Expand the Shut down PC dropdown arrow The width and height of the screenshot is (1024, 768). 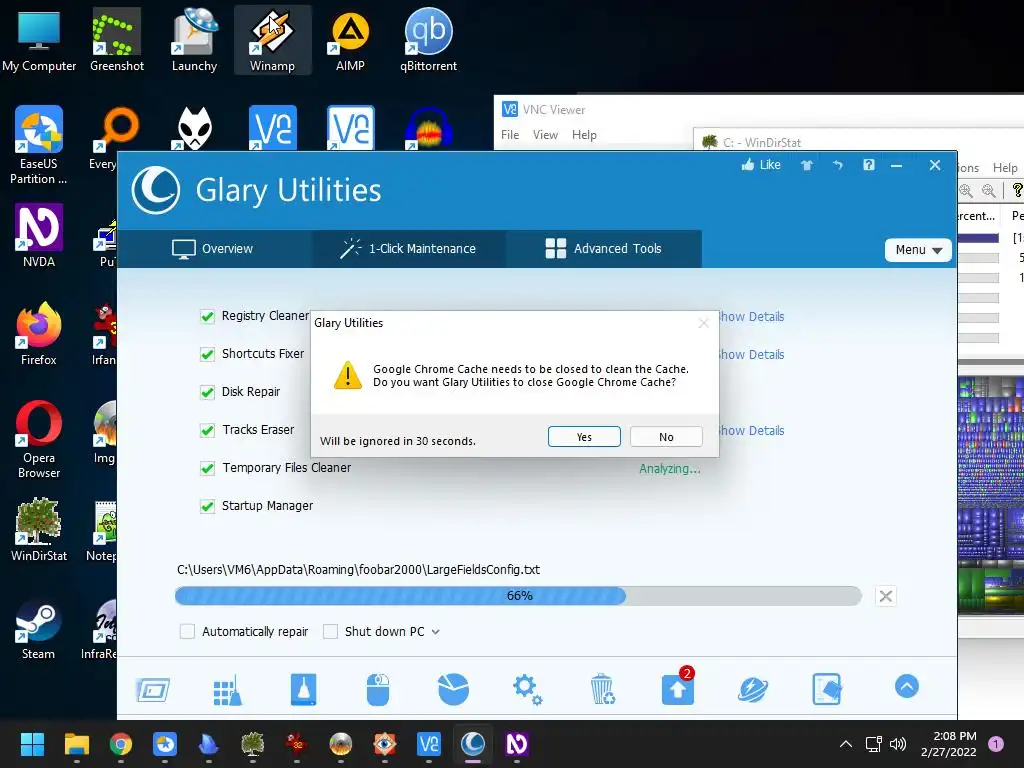coord(436,632)
